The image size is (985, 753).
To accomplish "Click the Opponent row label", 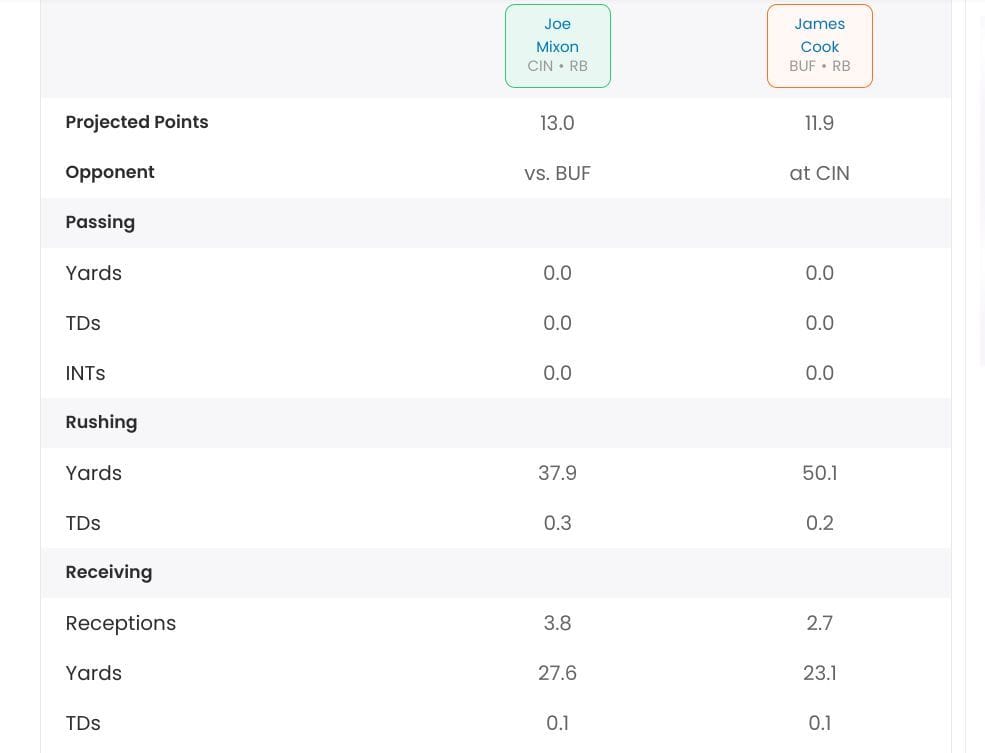I will (x=110, y=173).
